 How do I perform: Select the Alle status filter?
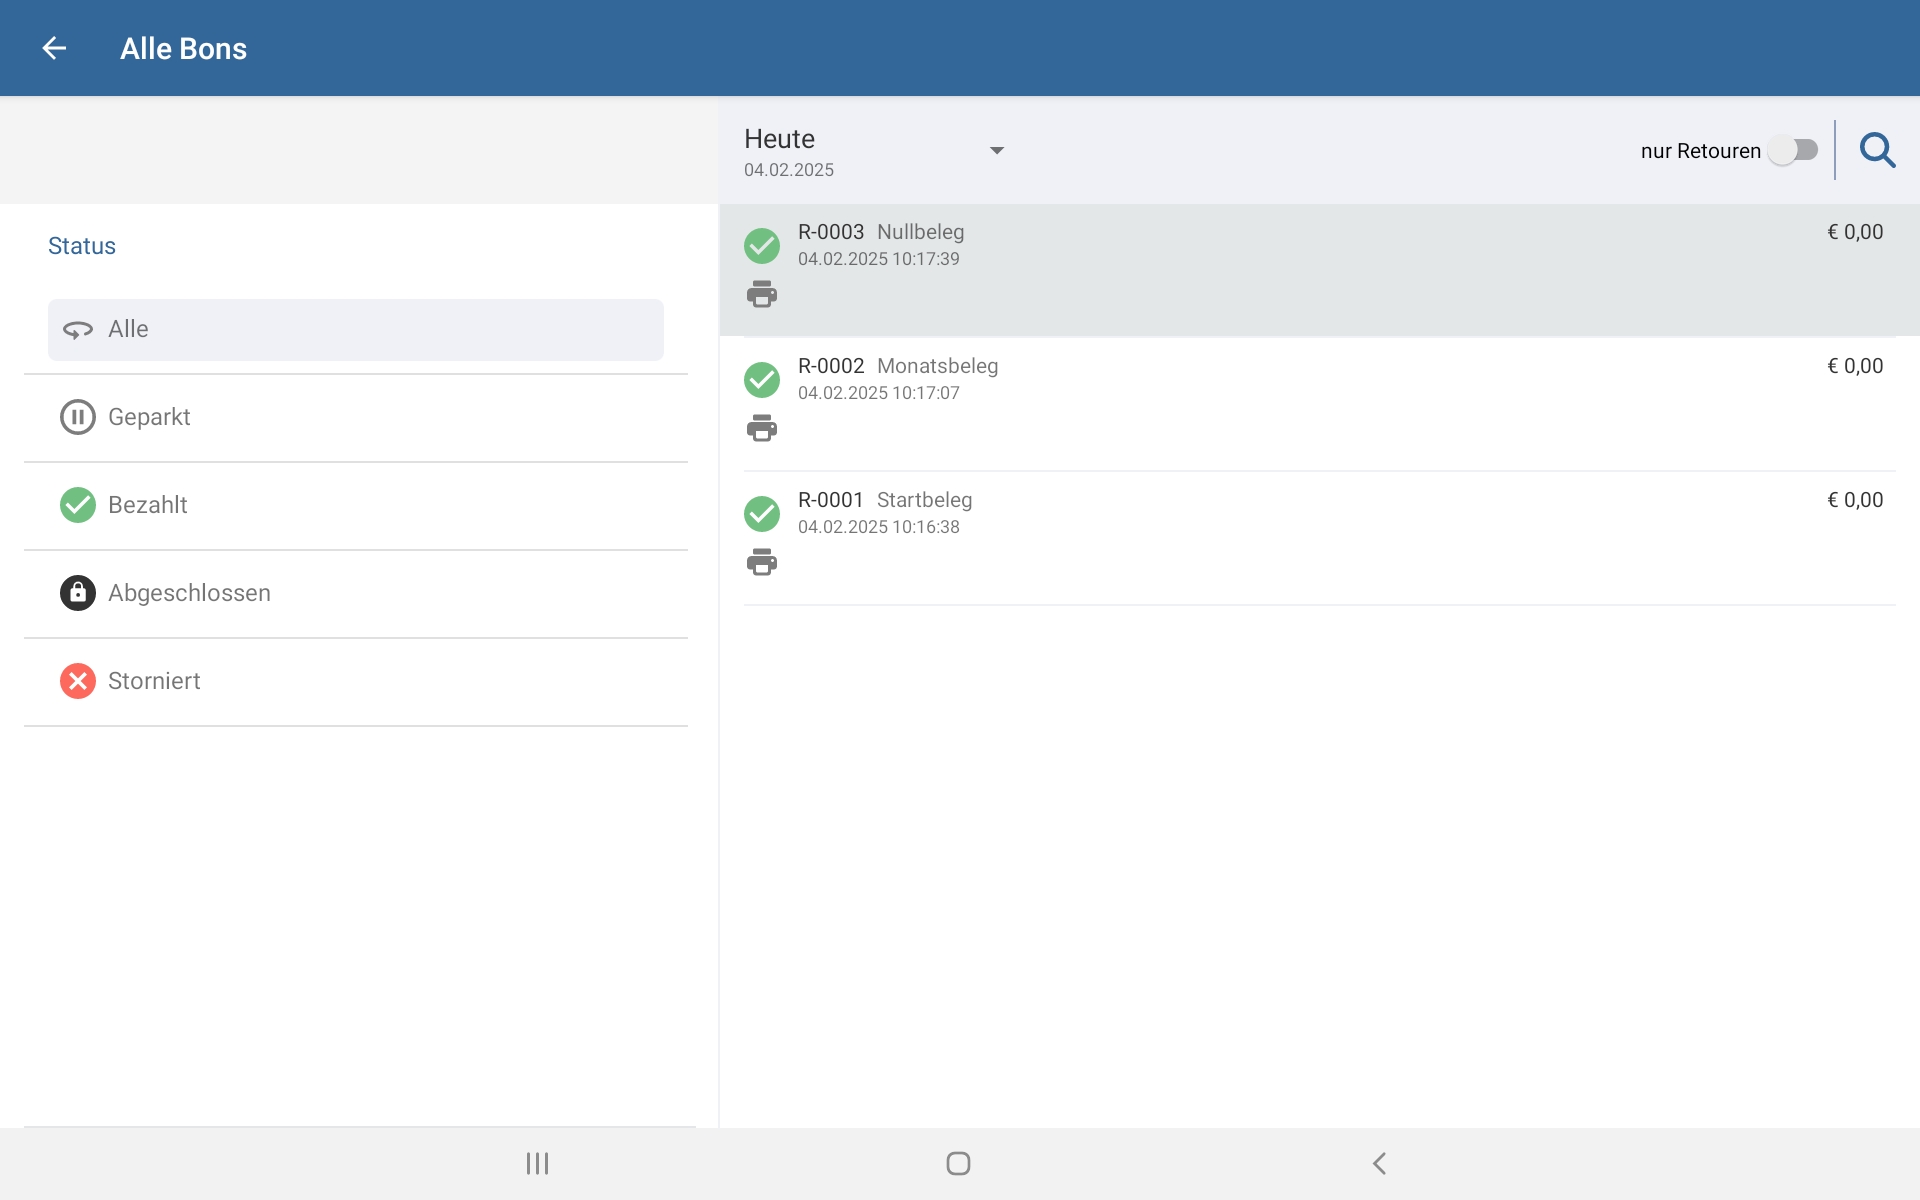(355, 329)
